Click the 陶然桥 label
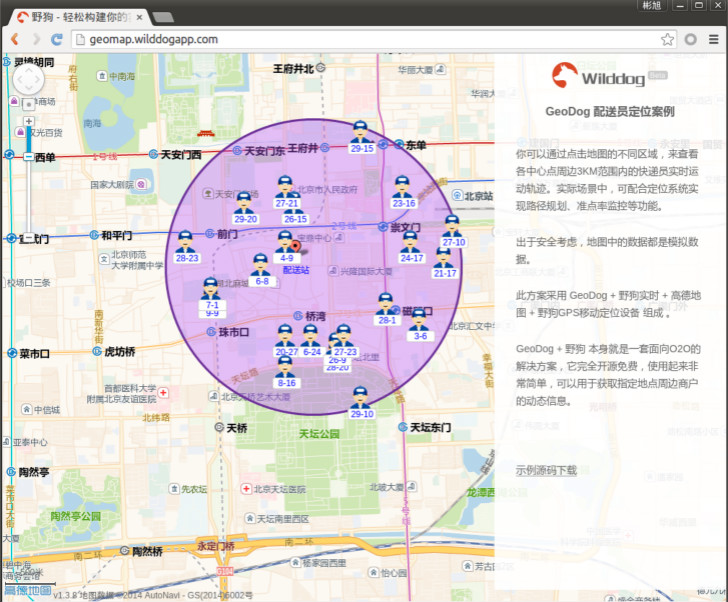This screenshot has width=728, height=602. coord(148,551)
